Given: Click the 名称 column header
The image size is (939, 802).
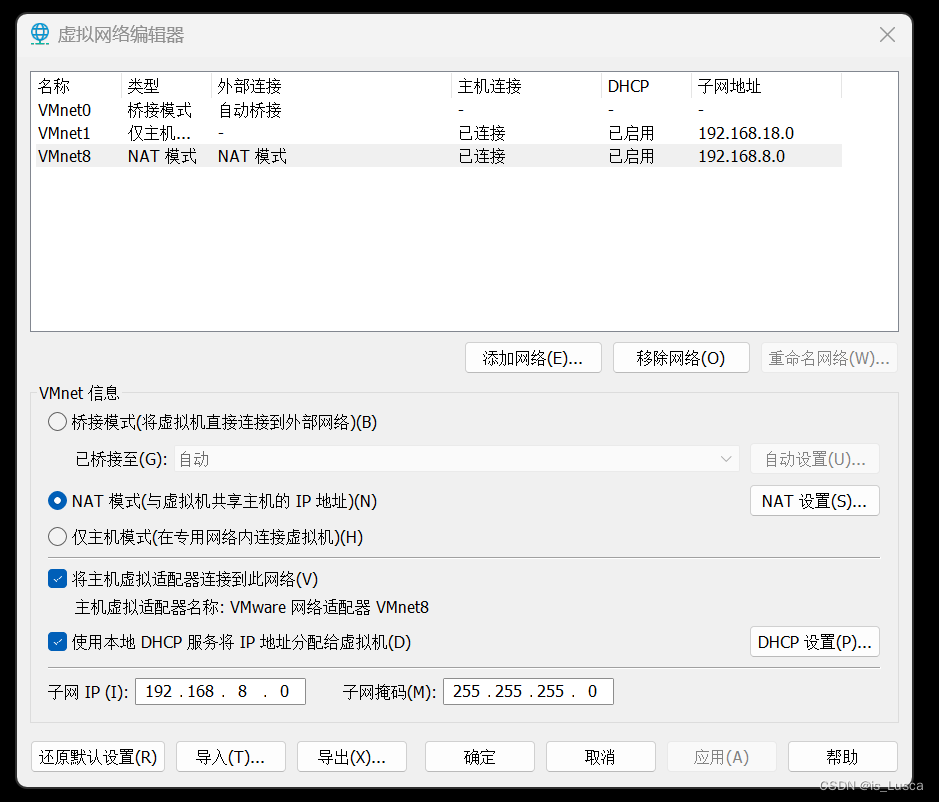Looking at the screenshot, I should coord(78,86).
